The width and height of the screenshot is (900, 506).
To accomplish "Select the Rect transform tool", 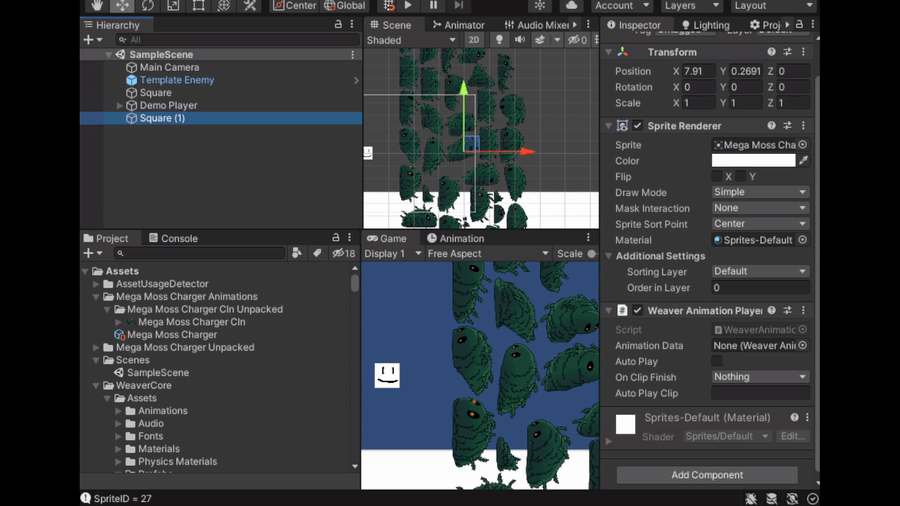I will (x=198, y=6).
